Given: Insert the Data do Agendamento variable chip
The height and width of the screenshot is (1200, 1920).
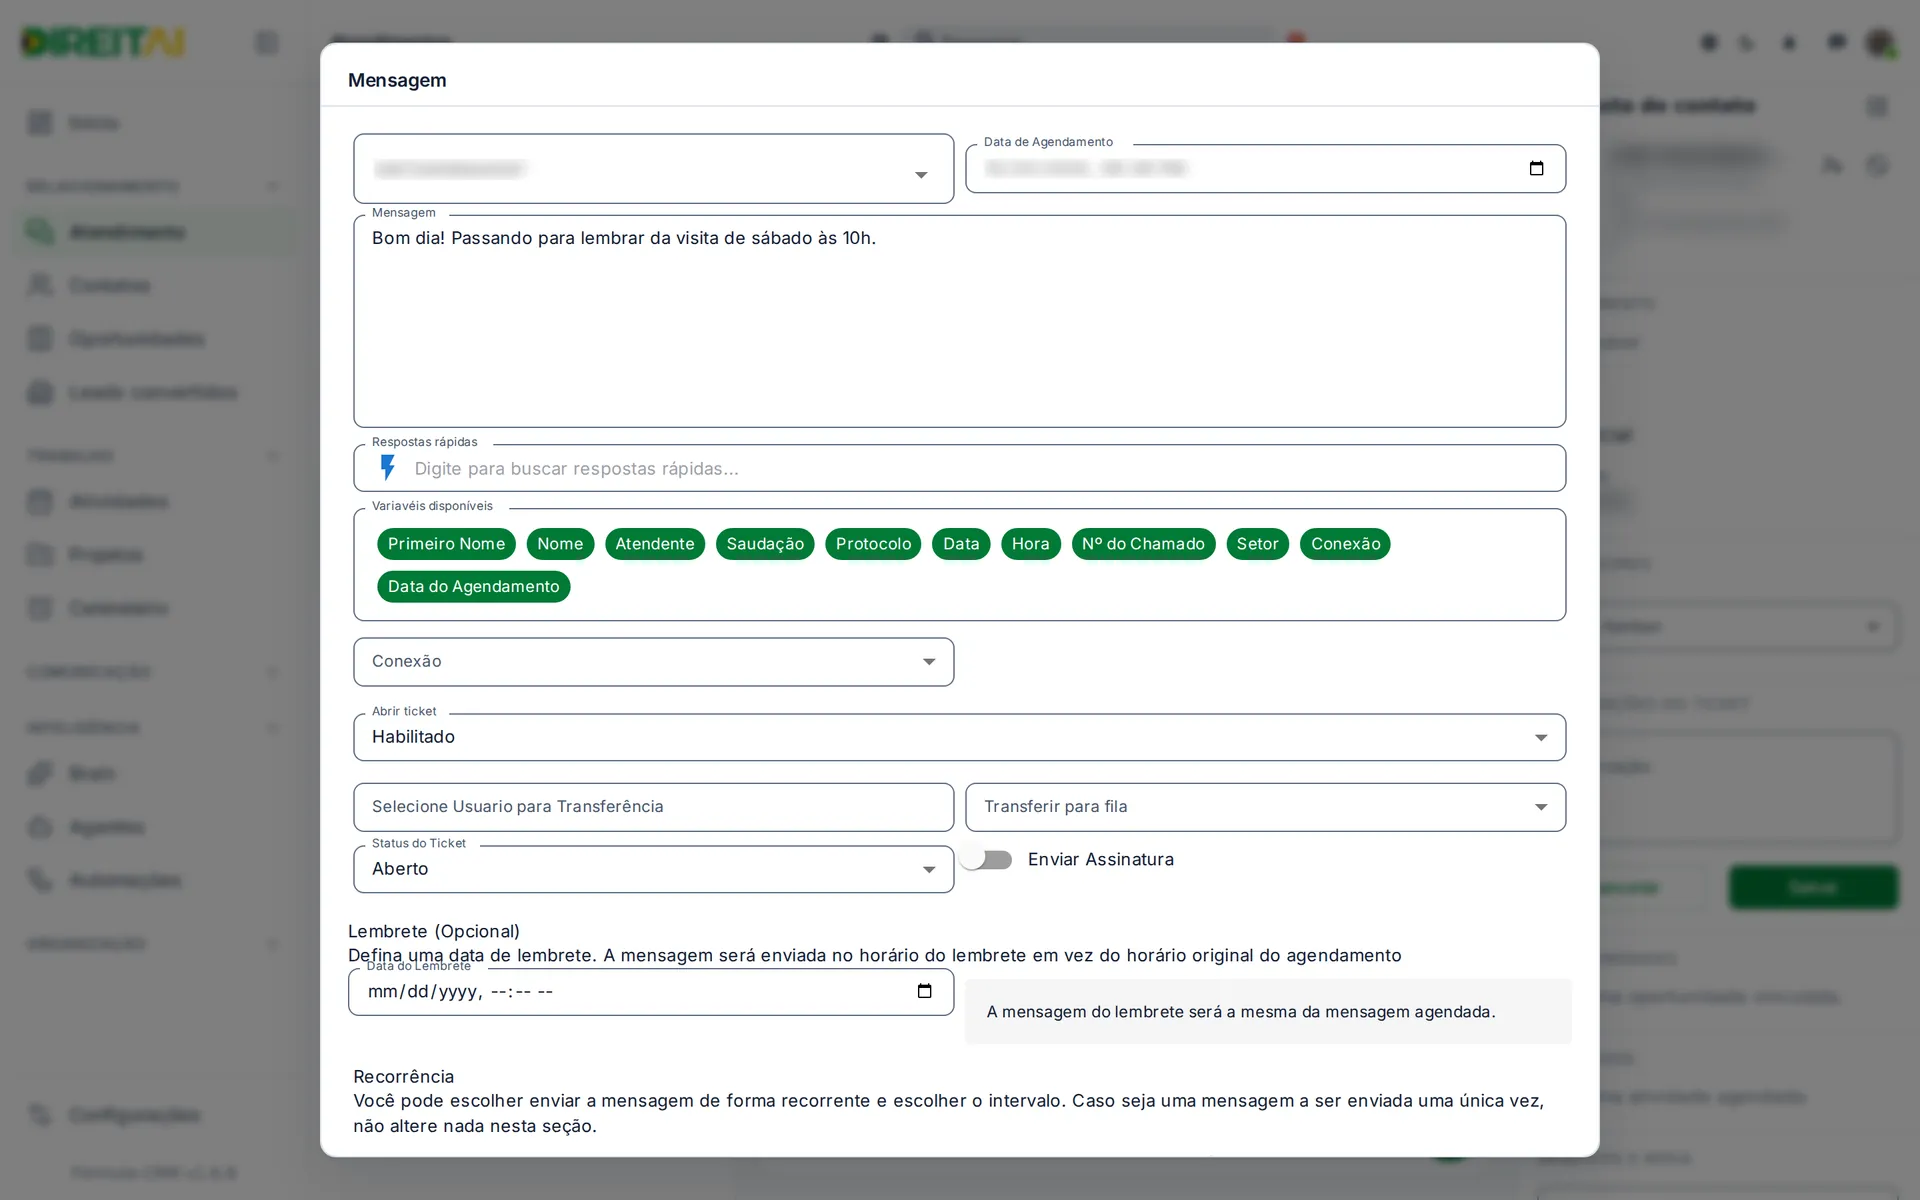Looking at the screenshot, I should (473, 587).
